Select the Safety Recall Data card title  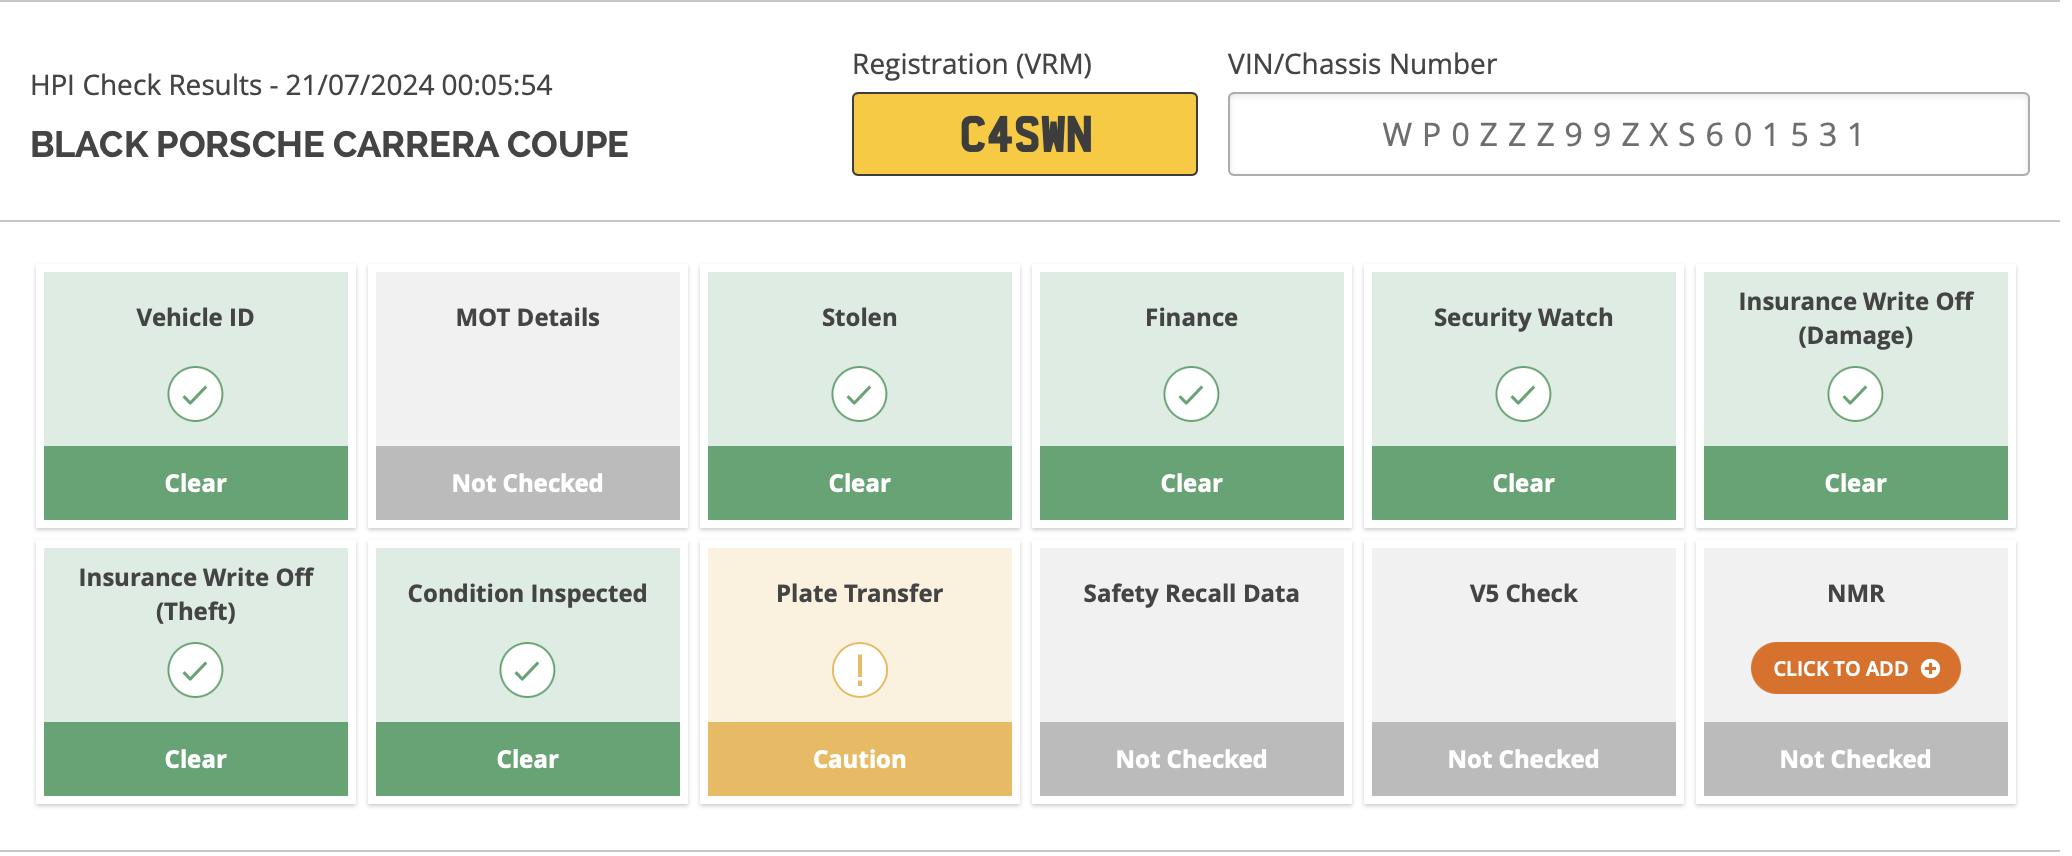coord(1191,593)
